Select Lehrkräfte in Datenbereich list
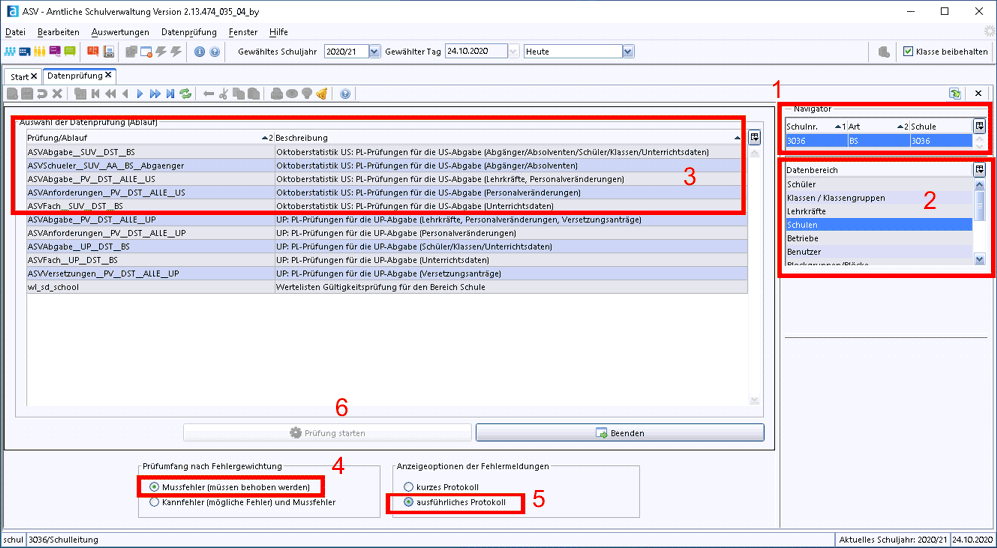 click(x=806, y=212)
